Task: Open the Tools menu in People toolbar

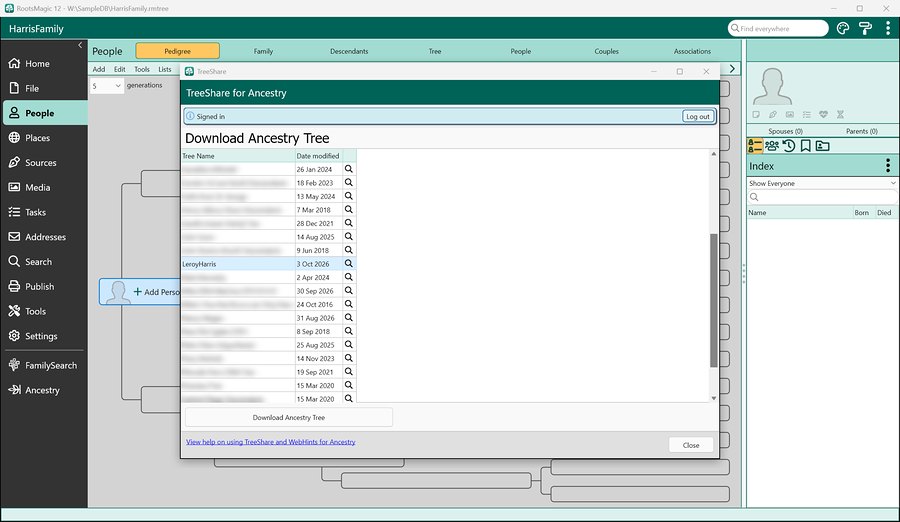Action: click(x=142, y=69)
